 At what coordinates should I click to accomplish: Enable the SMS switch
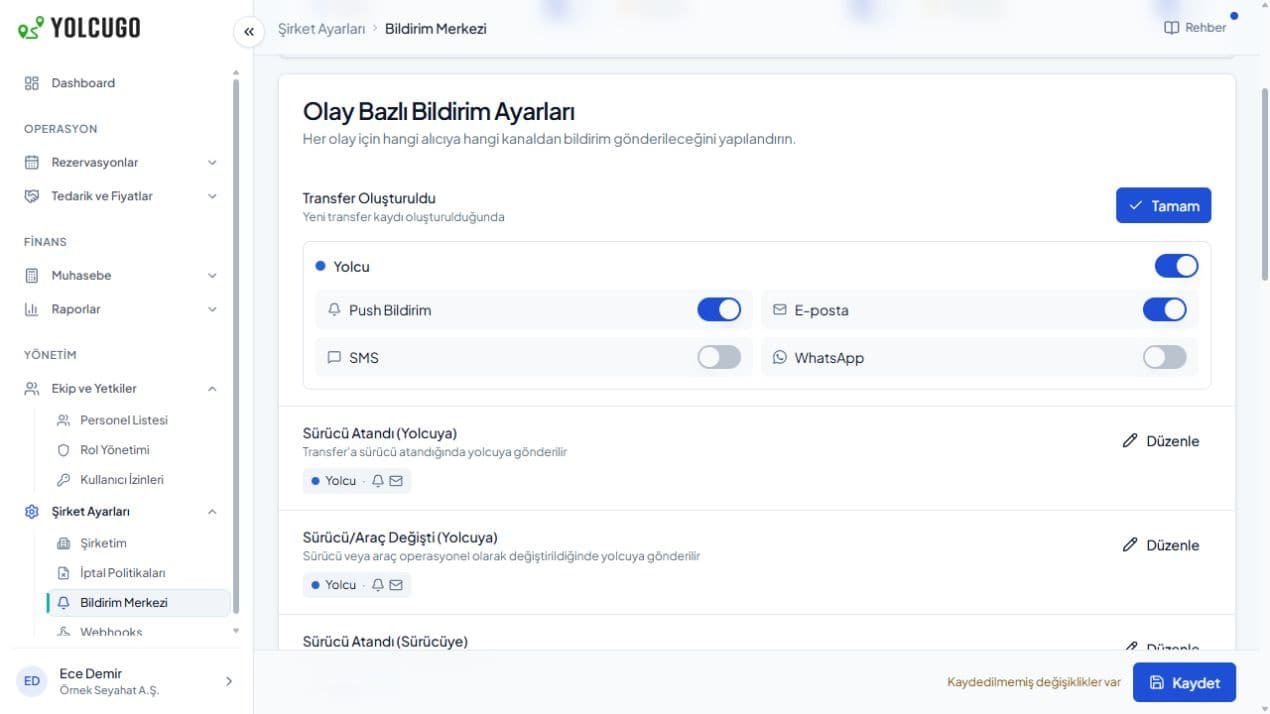[x=719, y=357]
